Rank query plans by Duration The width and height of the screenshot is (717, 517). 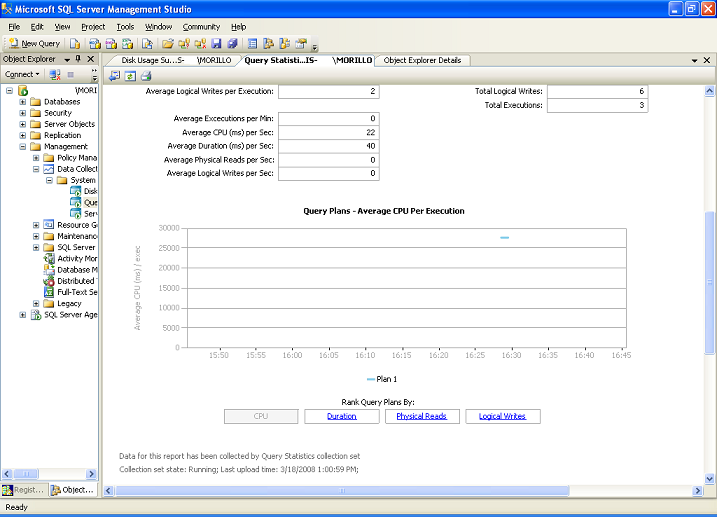[342, 416]
